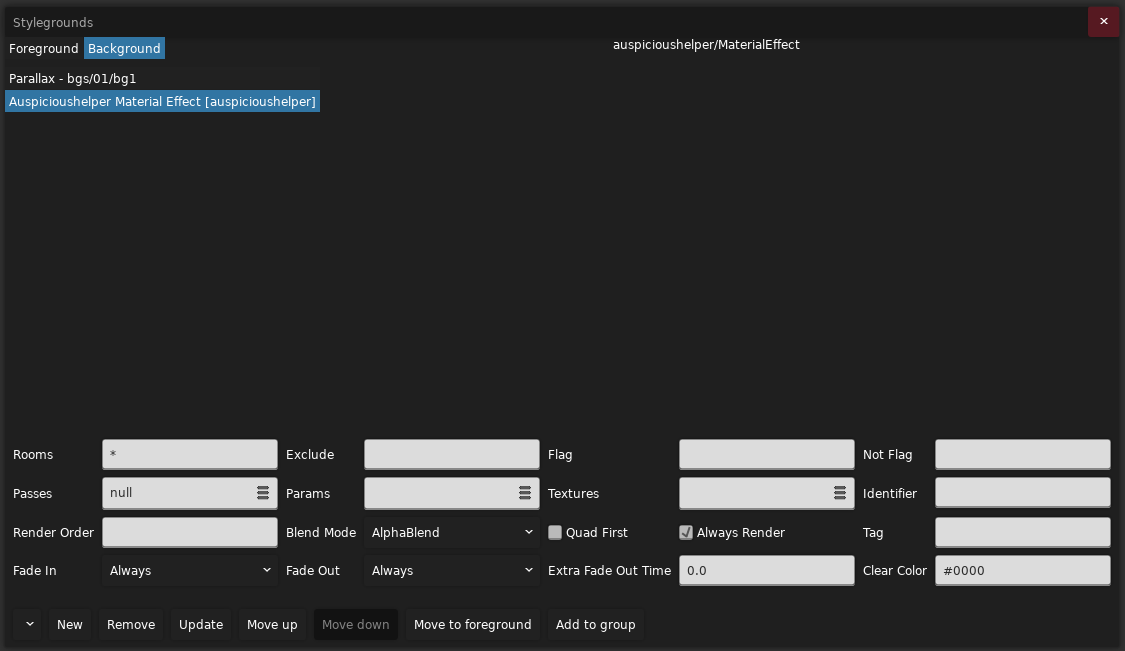Open the Blend Mode dropdown

pyautogui.click(x=452, y=533)
